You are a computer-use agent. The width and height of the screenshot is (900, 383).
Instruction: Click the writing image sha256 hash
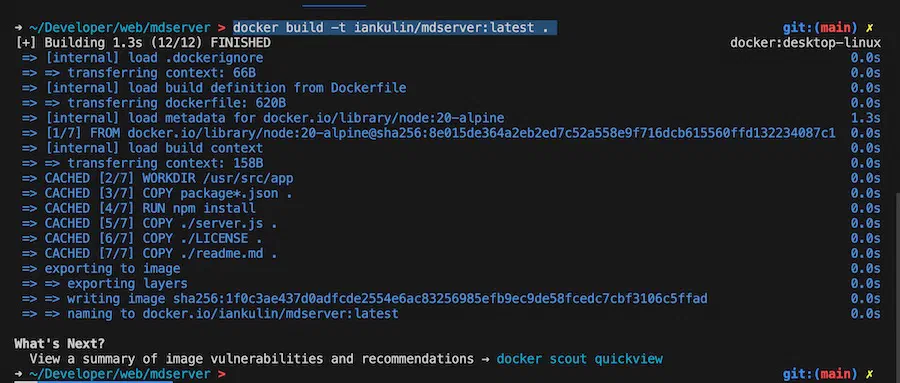440,299
